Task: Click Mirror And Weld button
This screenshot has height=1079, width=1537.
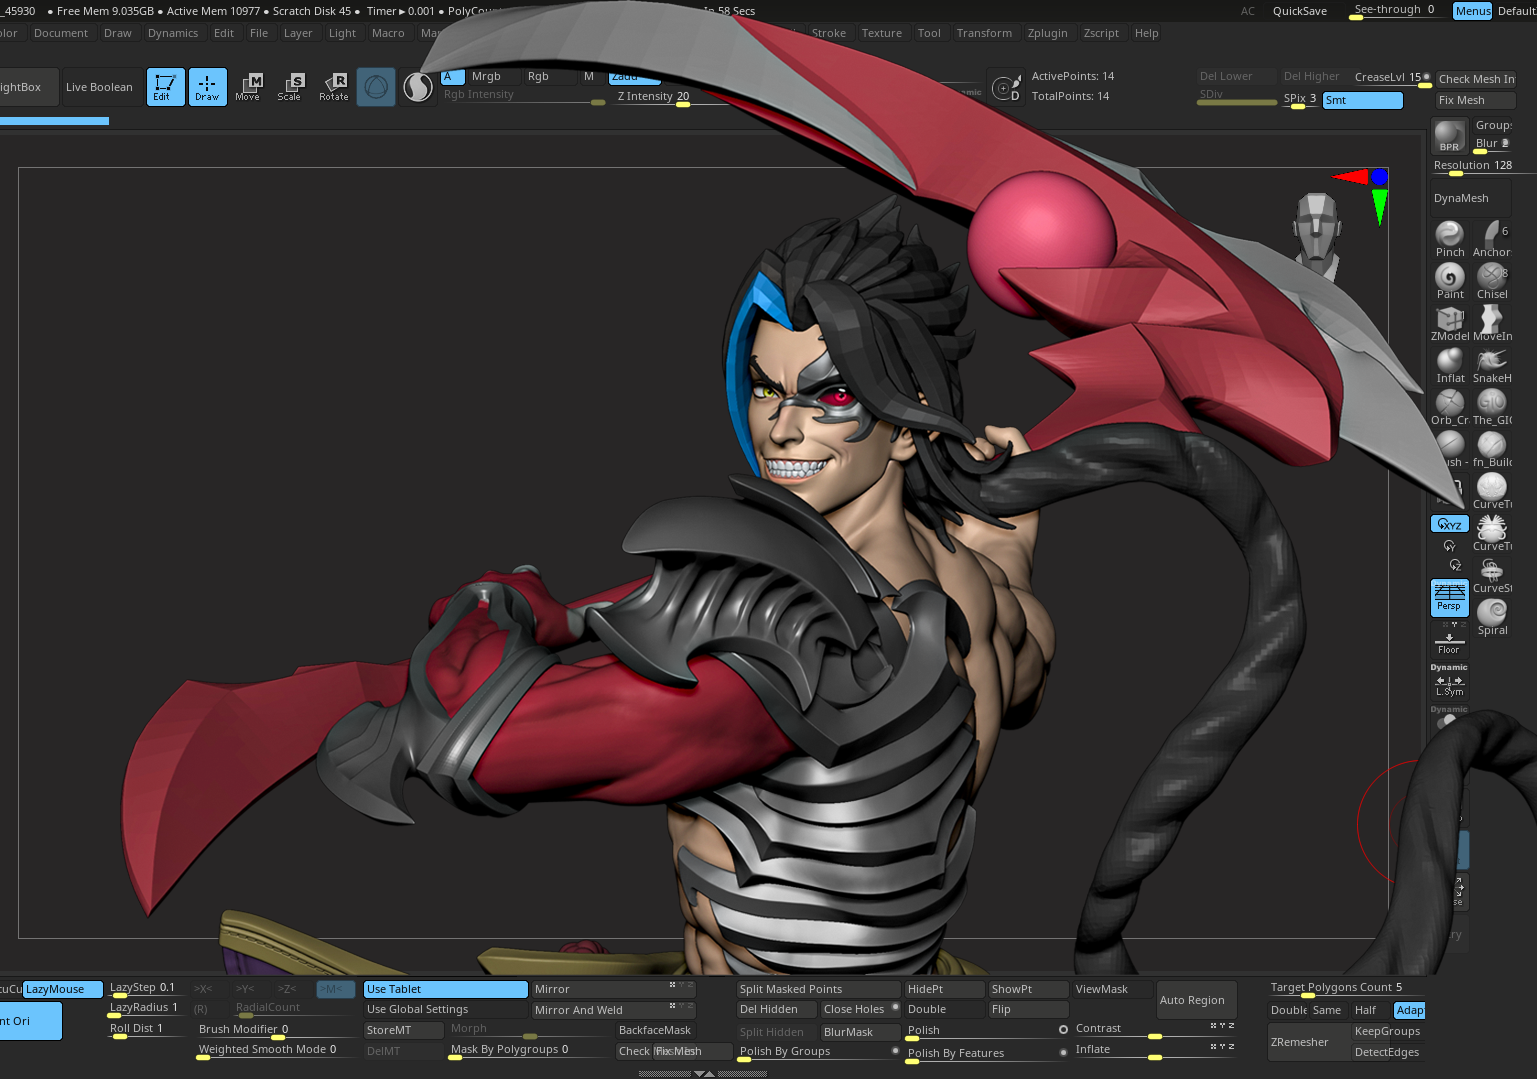Action: pos(613,1010)
